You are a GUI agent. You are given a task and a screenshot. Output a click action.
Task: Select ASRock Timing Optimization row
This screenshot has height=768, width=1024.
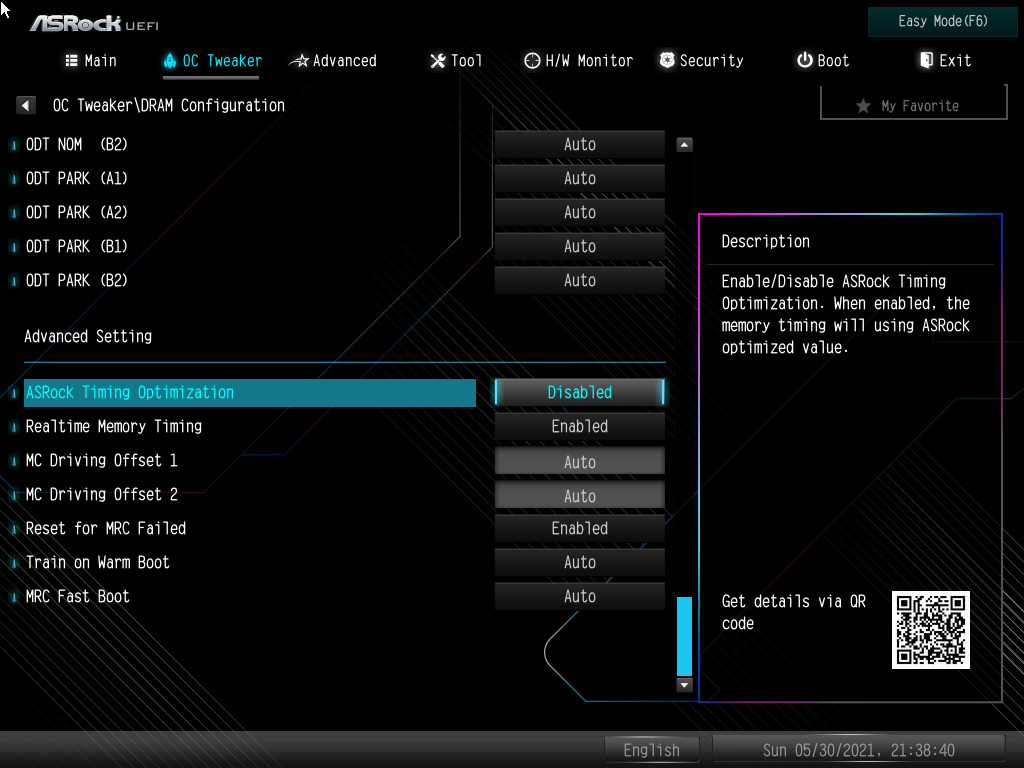[x=249, y=392]
